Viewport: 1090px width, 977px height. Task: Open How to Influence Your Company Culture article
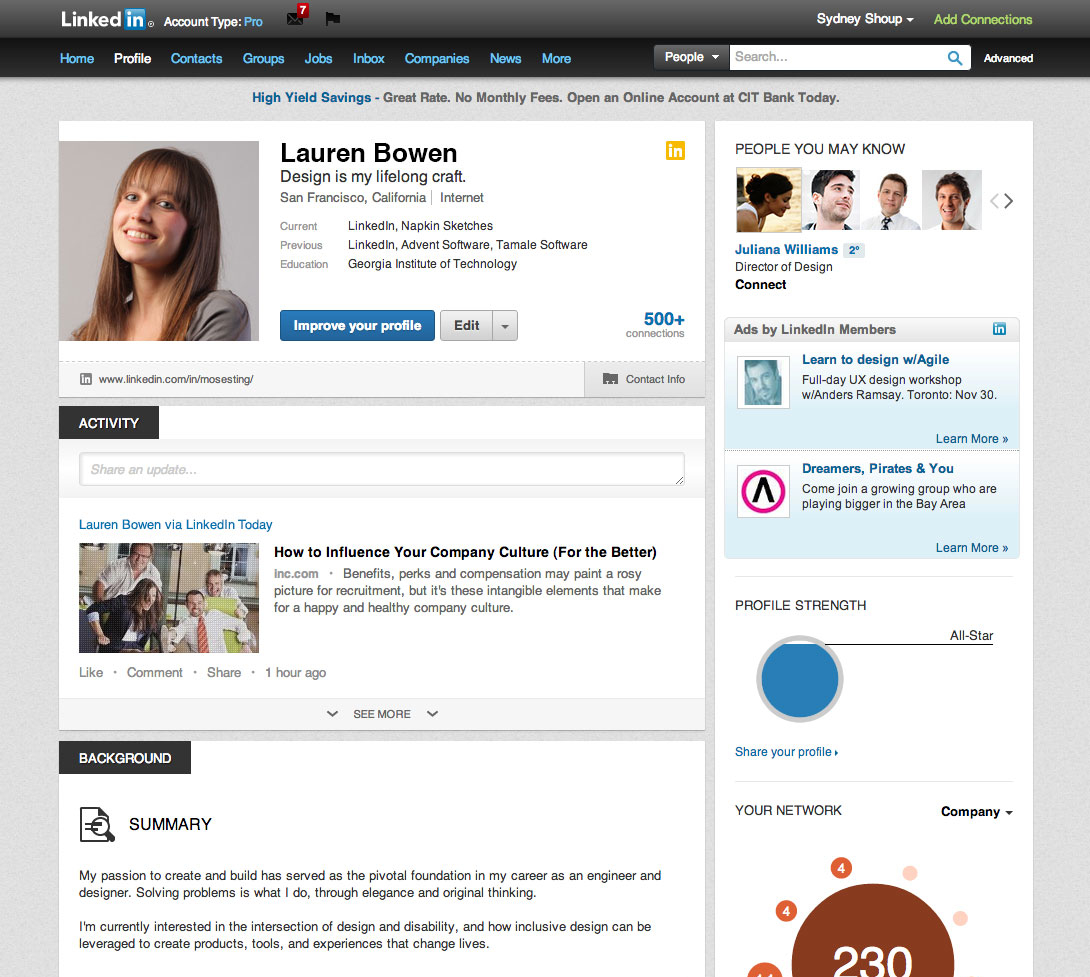[x=465, y=552]
